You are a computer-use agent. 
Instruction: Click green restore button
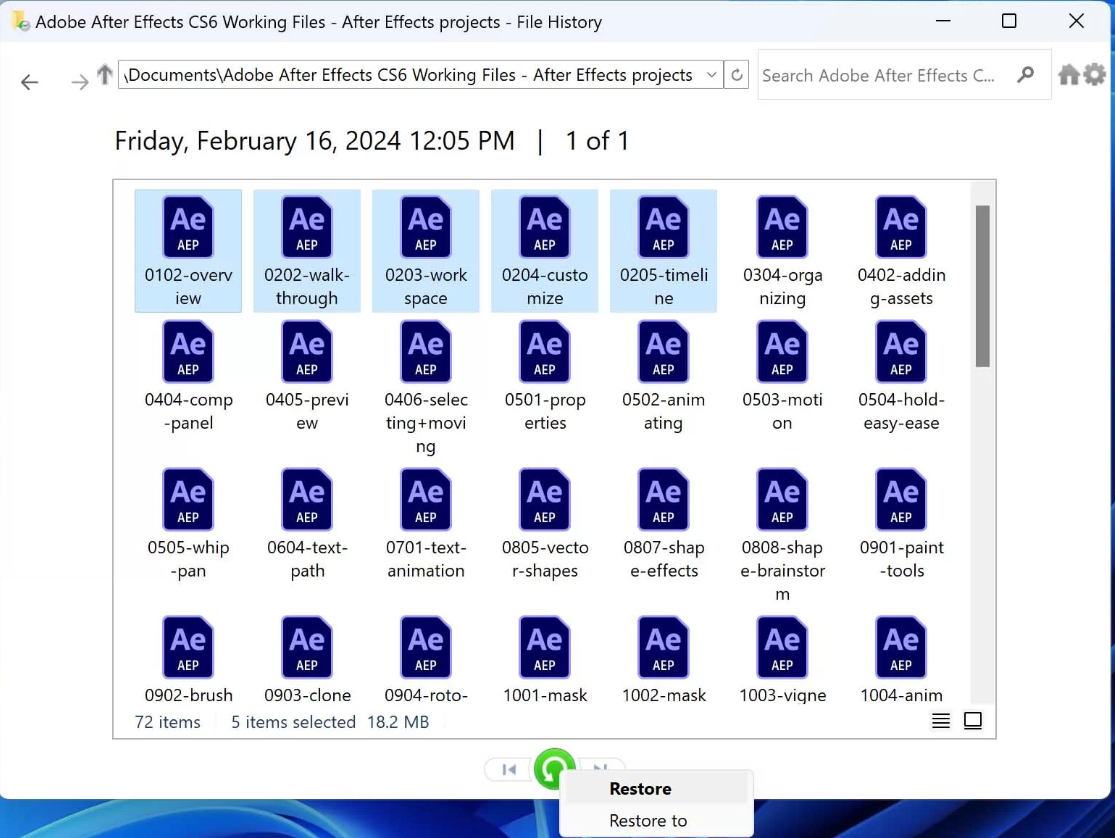(x=554, y=768)
